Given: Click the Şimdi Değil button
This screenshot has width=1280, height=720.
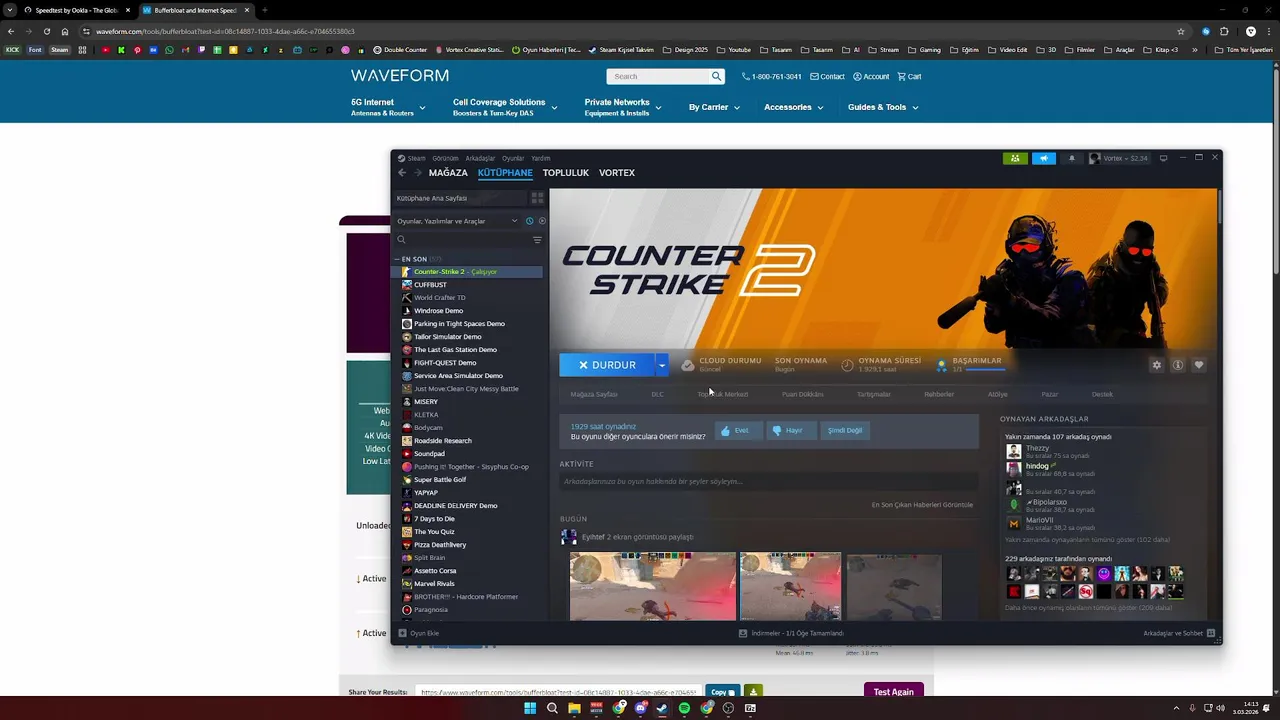Looking at the screenshot, I should (x=845, y=431).
